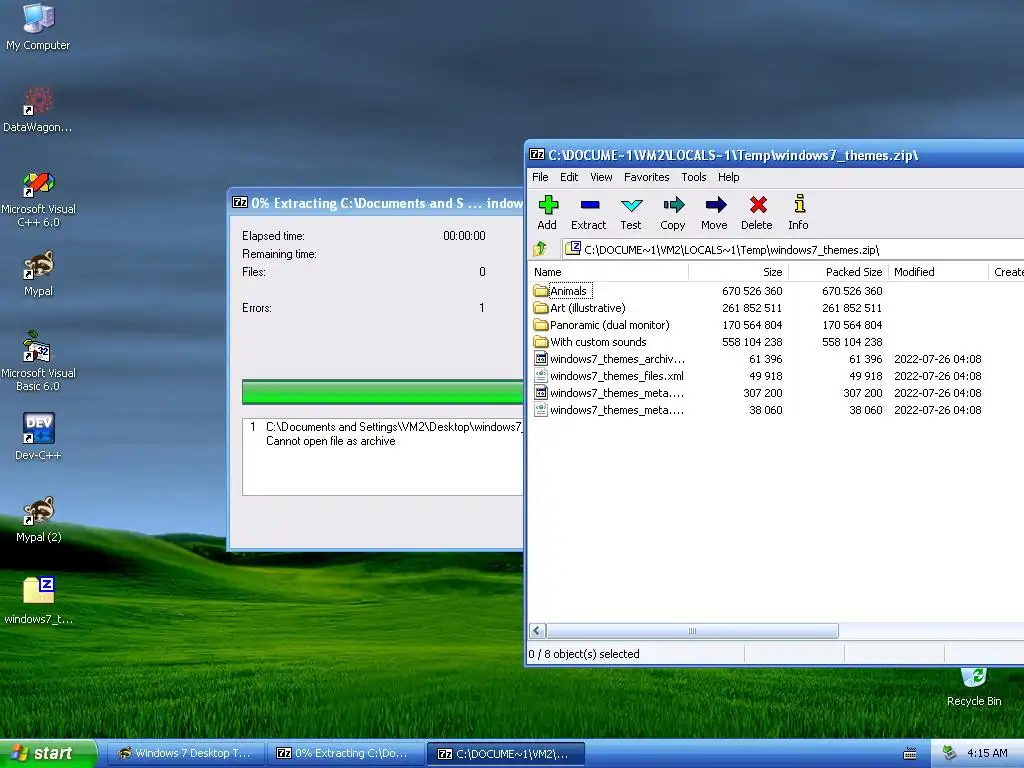Sort by the Size column header
The width and height of the screenshot is (1024, 768).
click(x=739, y=272)
